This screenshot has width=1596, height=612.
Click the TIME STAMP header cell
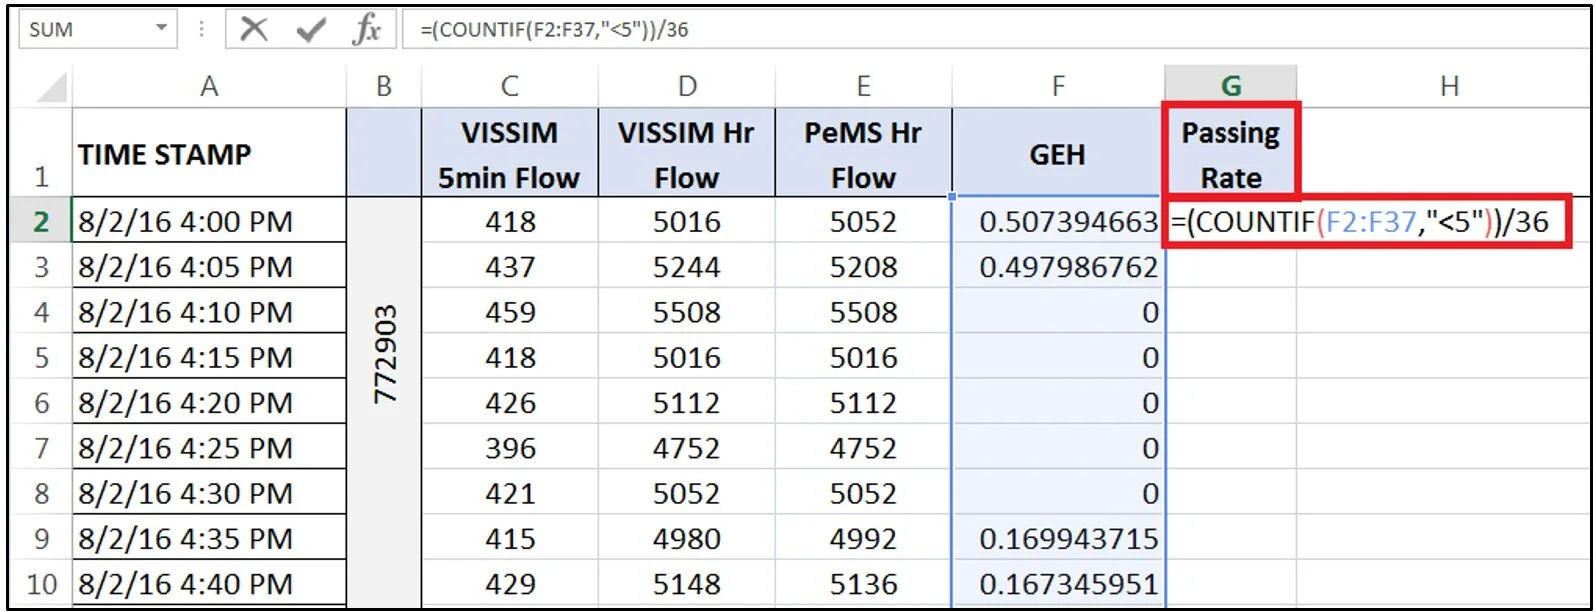coord(209,153)
